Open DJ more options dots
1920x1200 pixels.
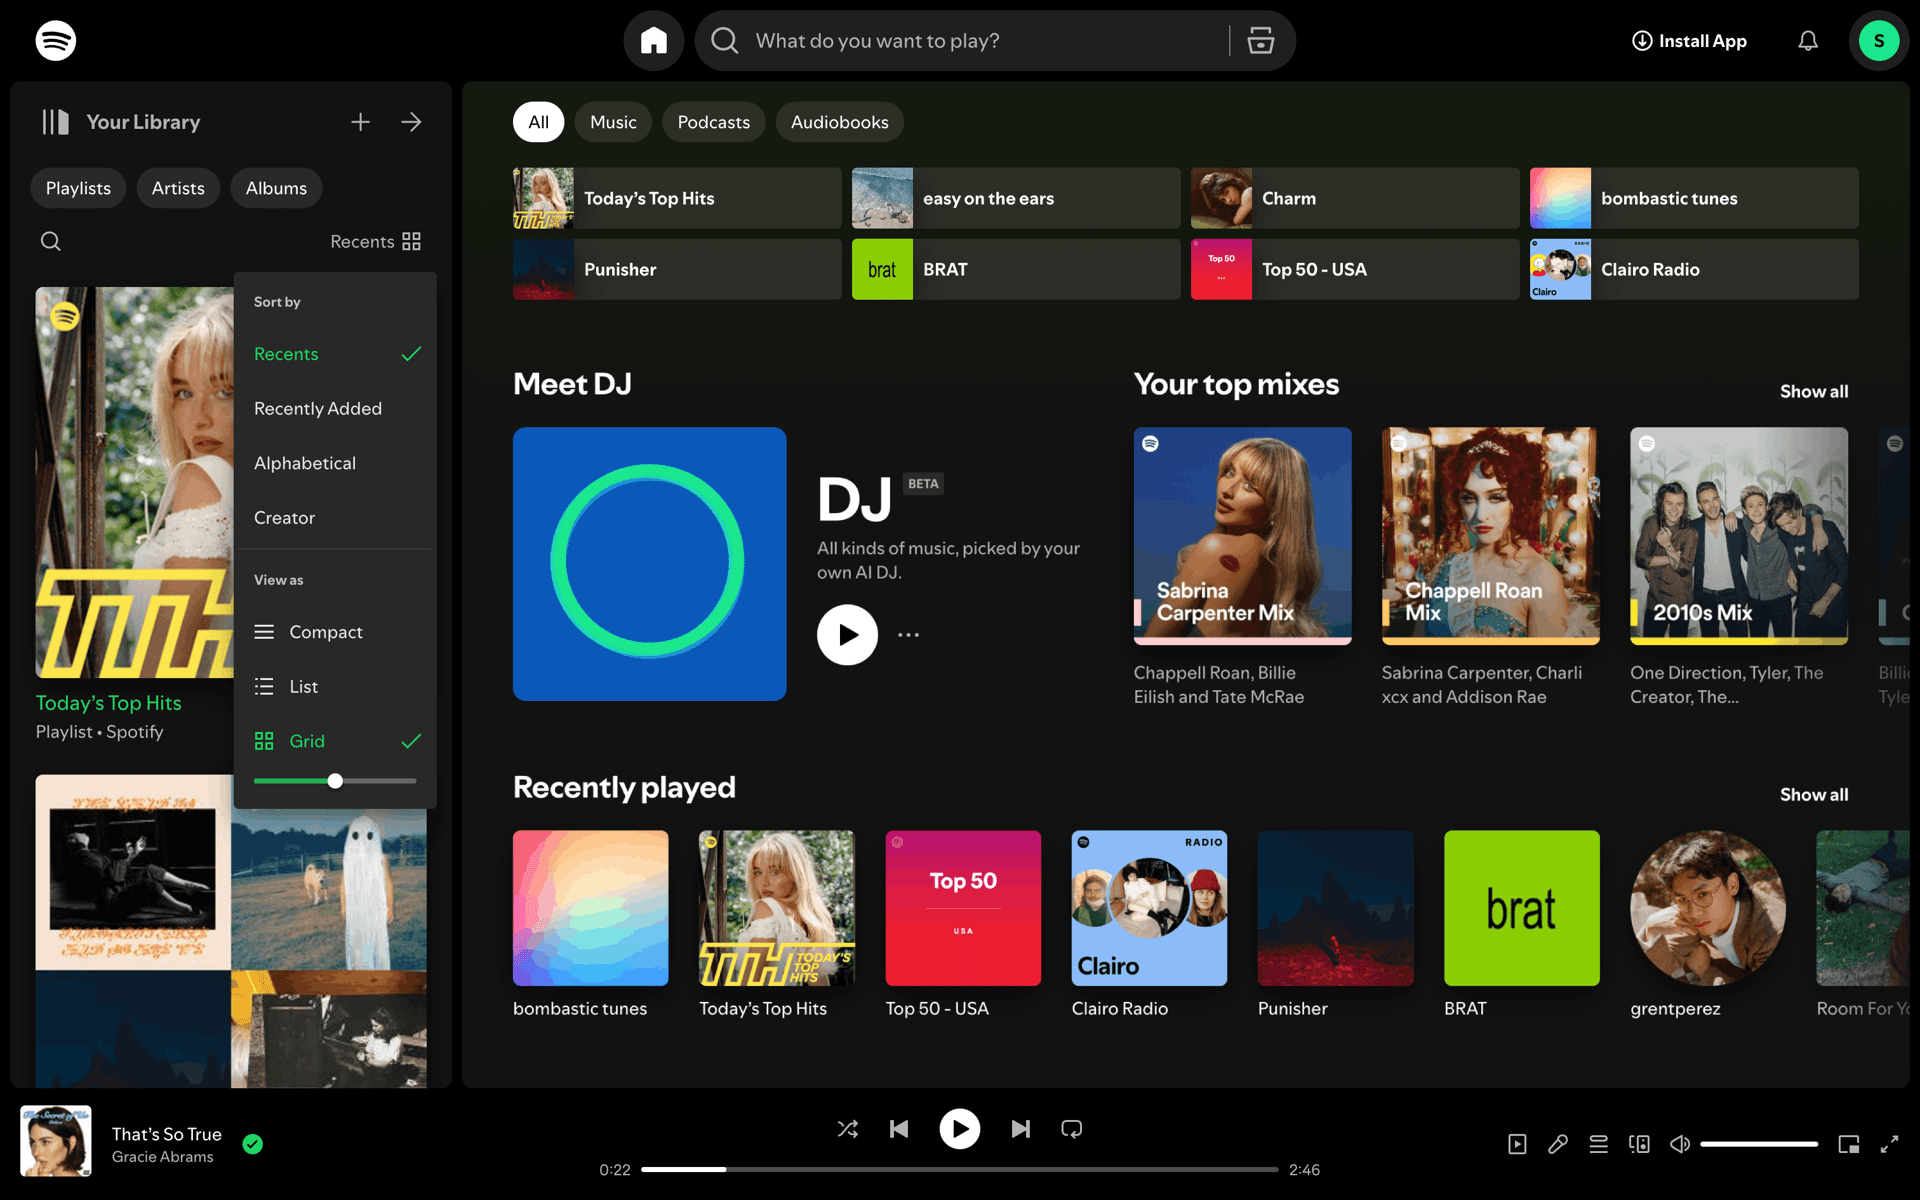click(908, 635)
